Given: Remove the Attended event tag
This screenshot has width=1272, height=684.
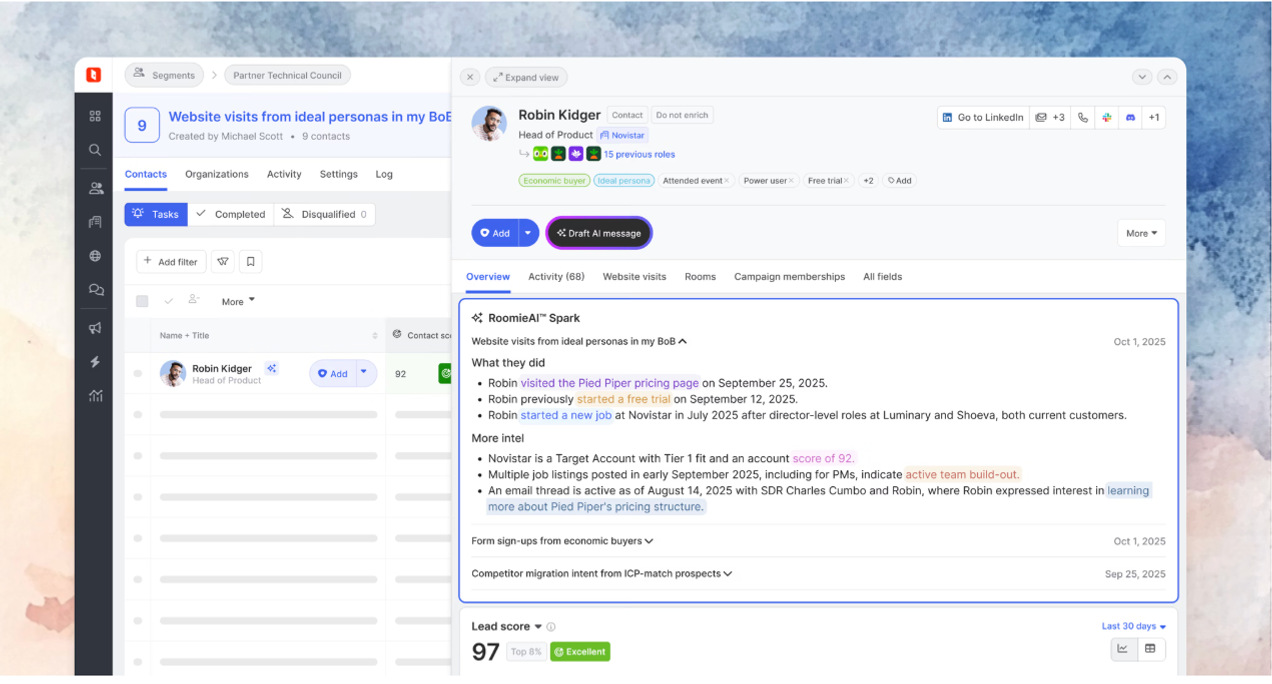Looking at the screenshot, I should point(727,181).
